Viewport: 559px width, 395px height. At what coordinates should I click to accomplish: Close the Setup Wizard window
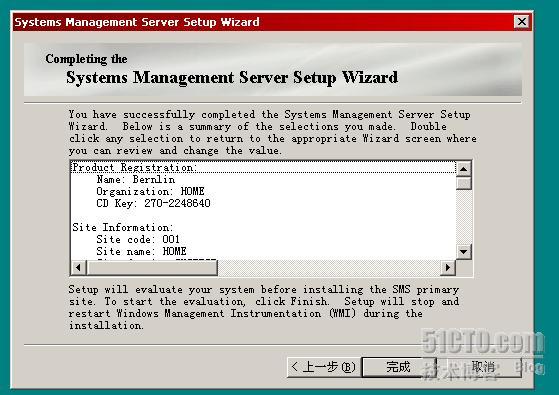pos(522,22)
